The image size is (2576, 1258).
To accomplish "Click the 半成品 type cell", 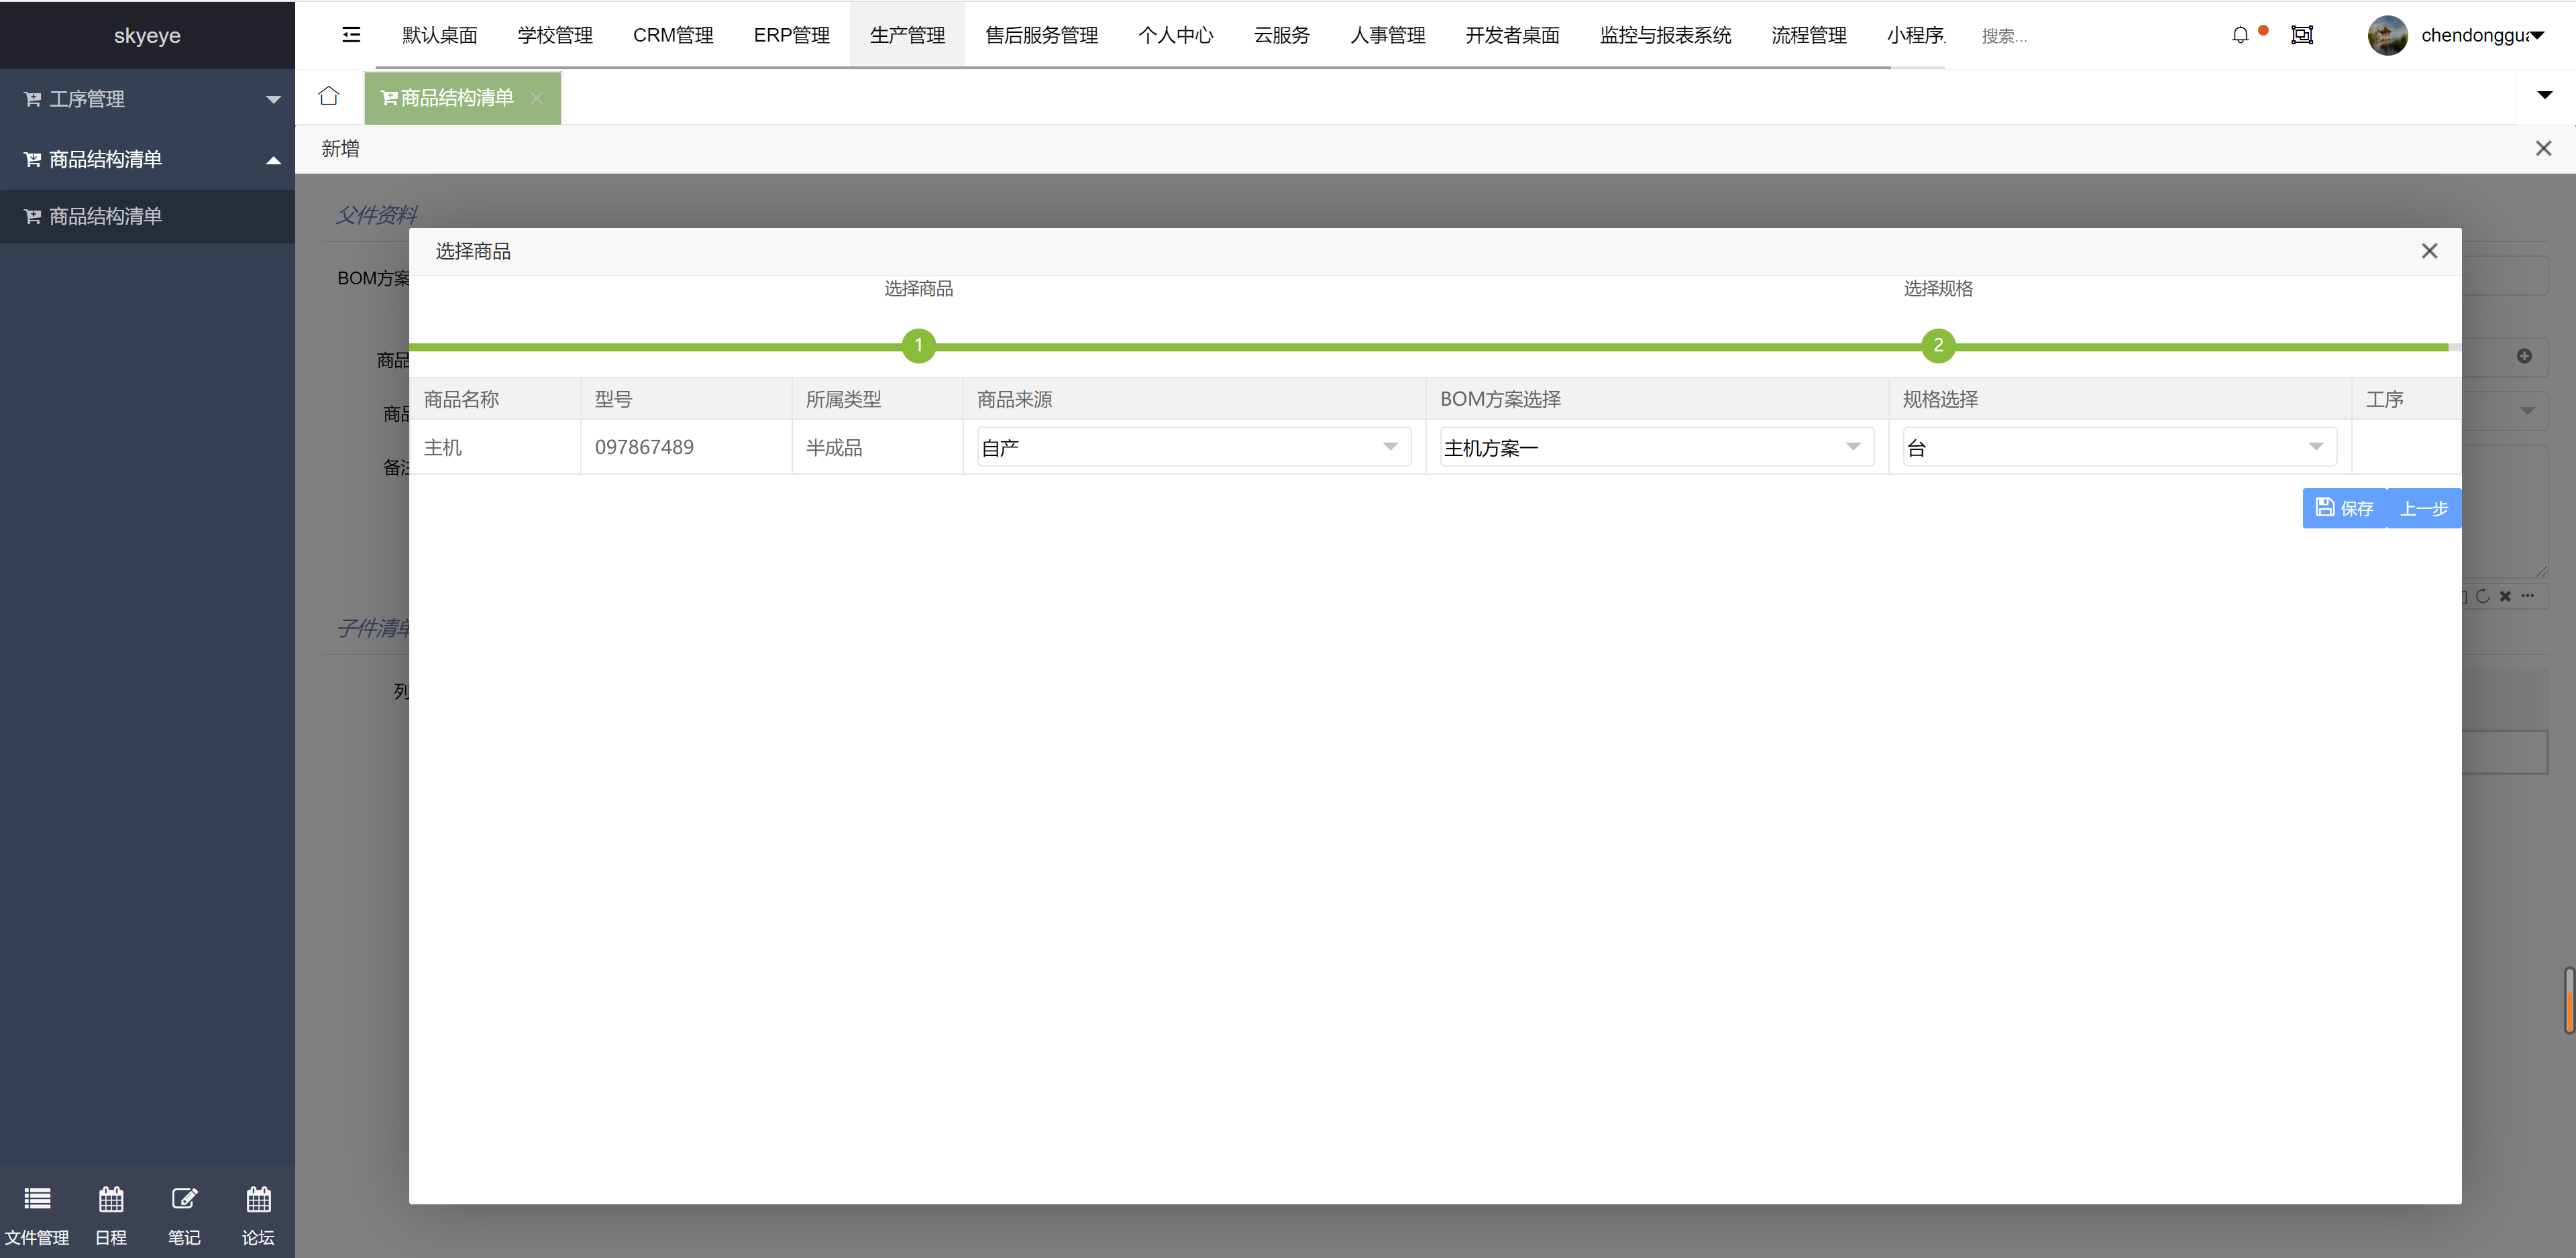I will click(x=877, y=447).
